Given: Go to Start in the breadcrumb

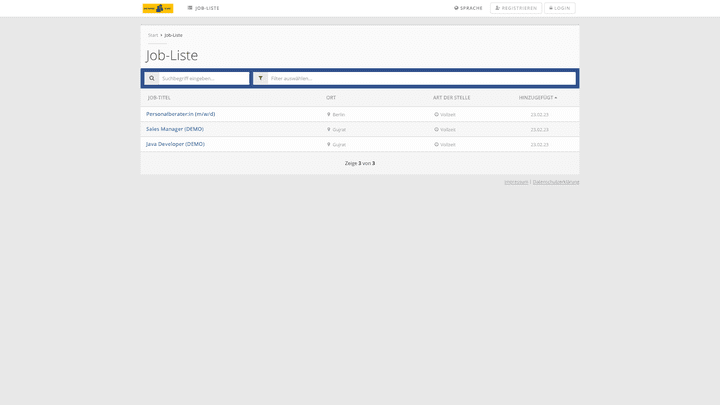Looking at the screenshot, I should point(153,35).
